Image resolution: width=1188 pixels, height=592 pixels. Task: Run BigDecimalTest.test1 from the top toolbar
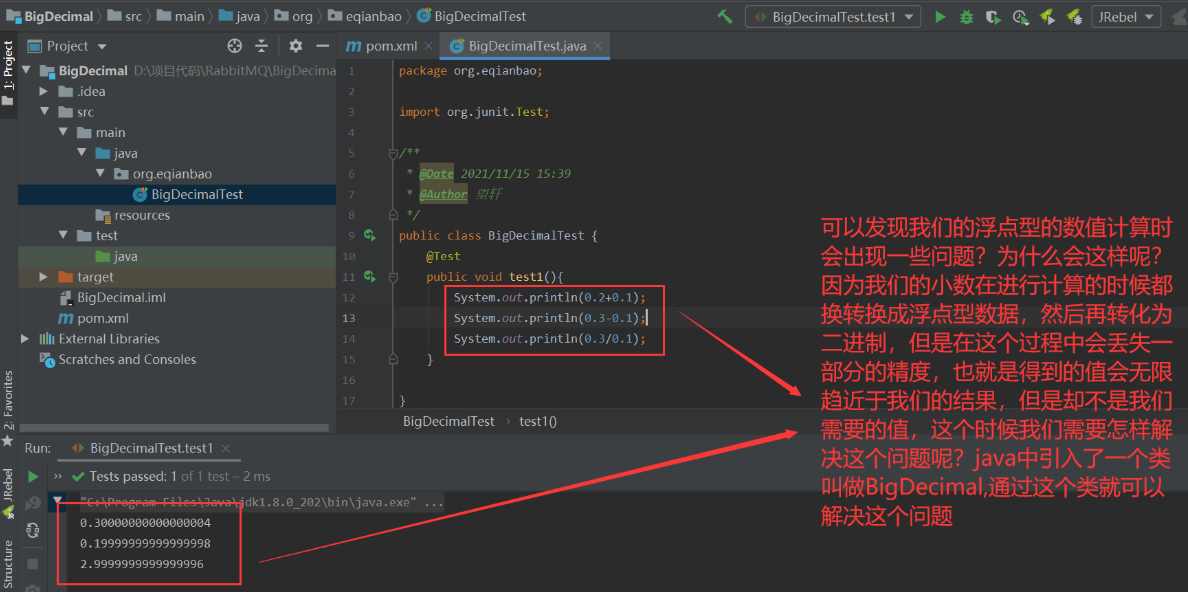click(940, 17)
